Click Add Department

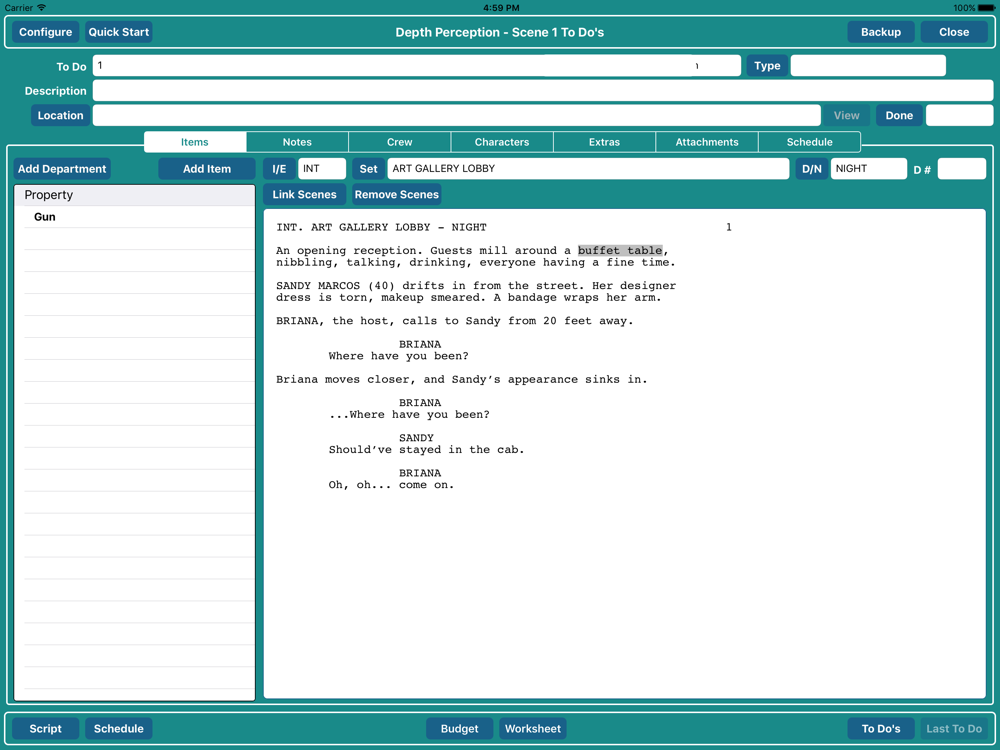click(x=62, y=169)
